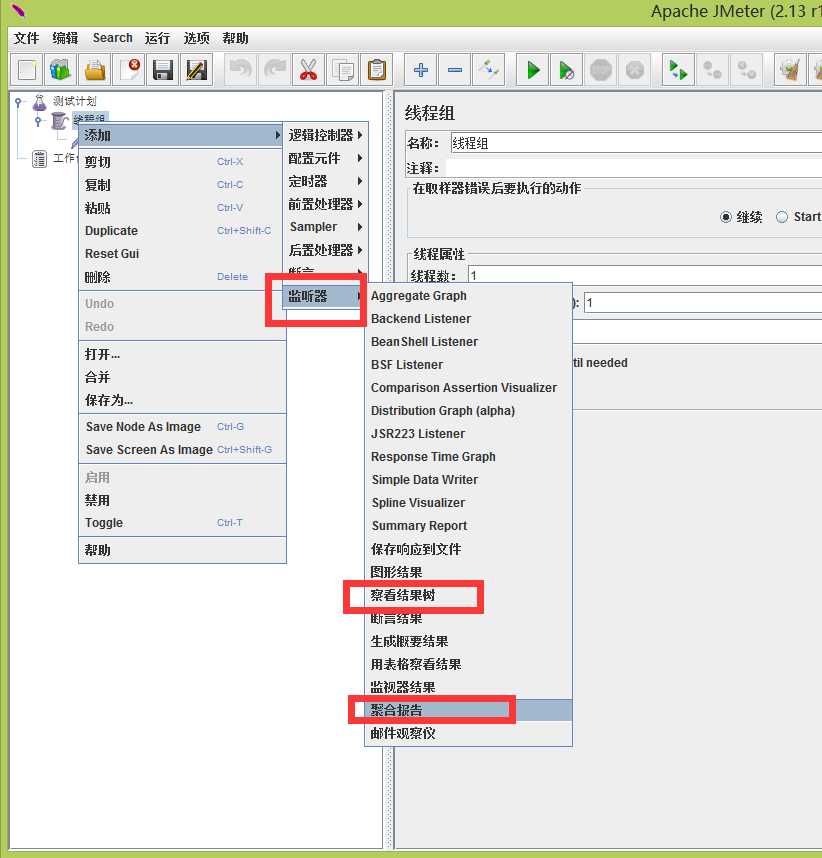Viewport: 822px width, 858px height.
Task: Expand the 前置处理器 submenu
Action: tap(326, 204)
